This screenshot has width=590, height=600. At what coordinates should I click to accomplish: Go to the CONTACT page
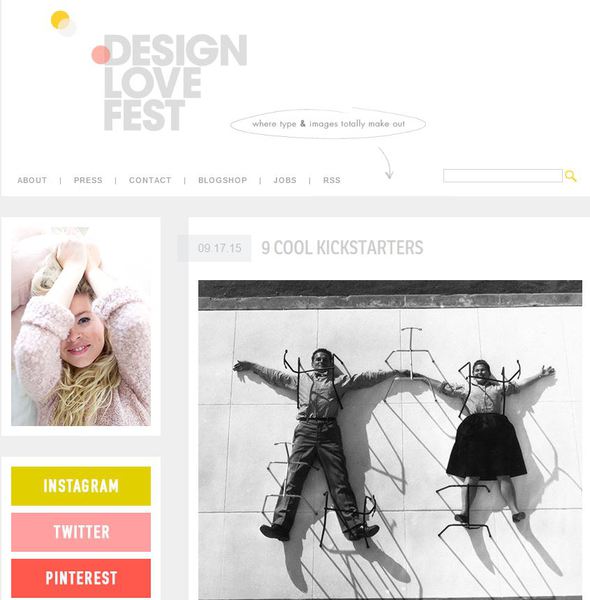click(150, 180)
